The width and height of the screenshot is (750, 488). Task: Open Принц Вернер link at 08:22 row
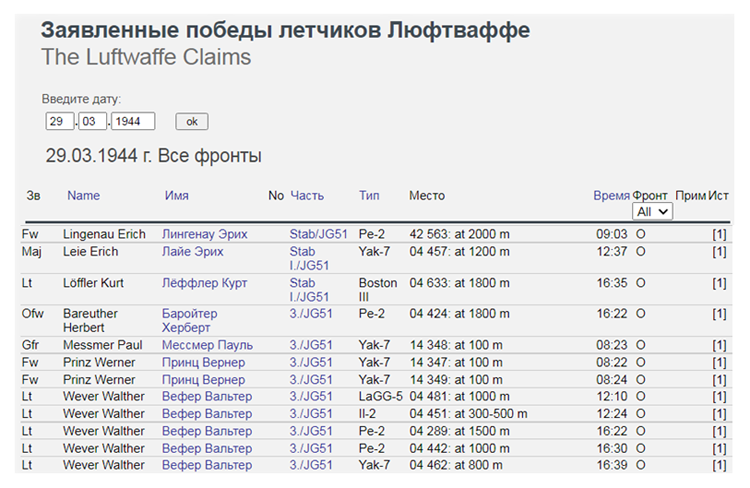tap(203, 364)
